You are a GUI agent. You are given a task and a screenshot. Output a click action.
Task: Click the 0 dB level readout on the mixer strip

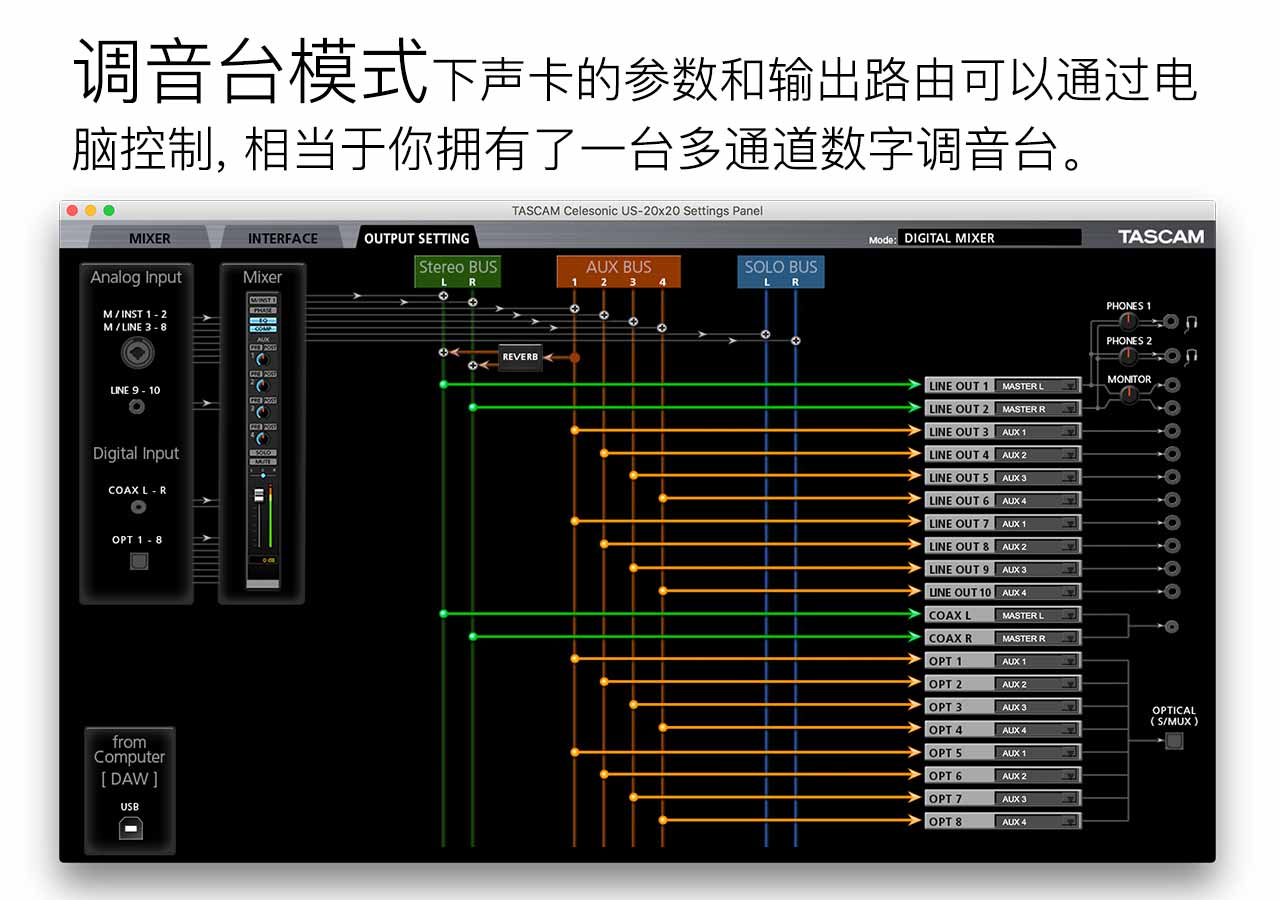[x=262, y=560]
